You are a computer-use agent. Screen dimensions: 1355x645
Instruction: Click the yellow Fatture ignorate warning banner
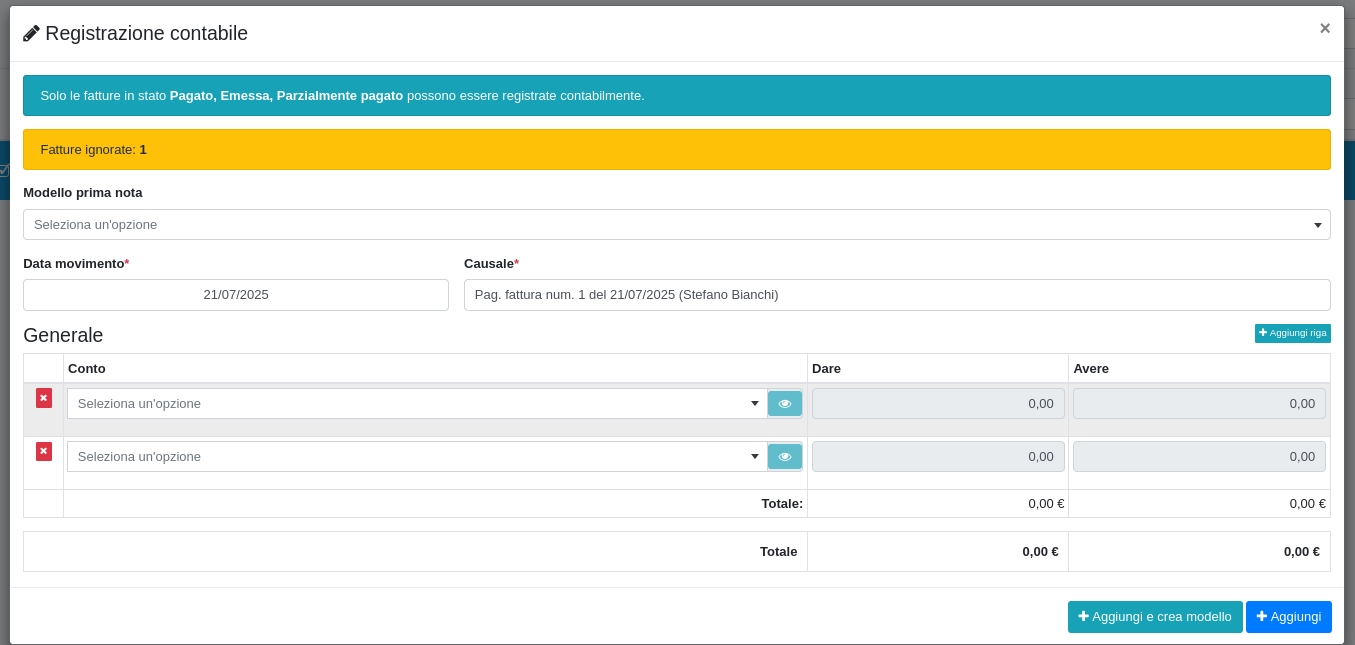(676, 150)
